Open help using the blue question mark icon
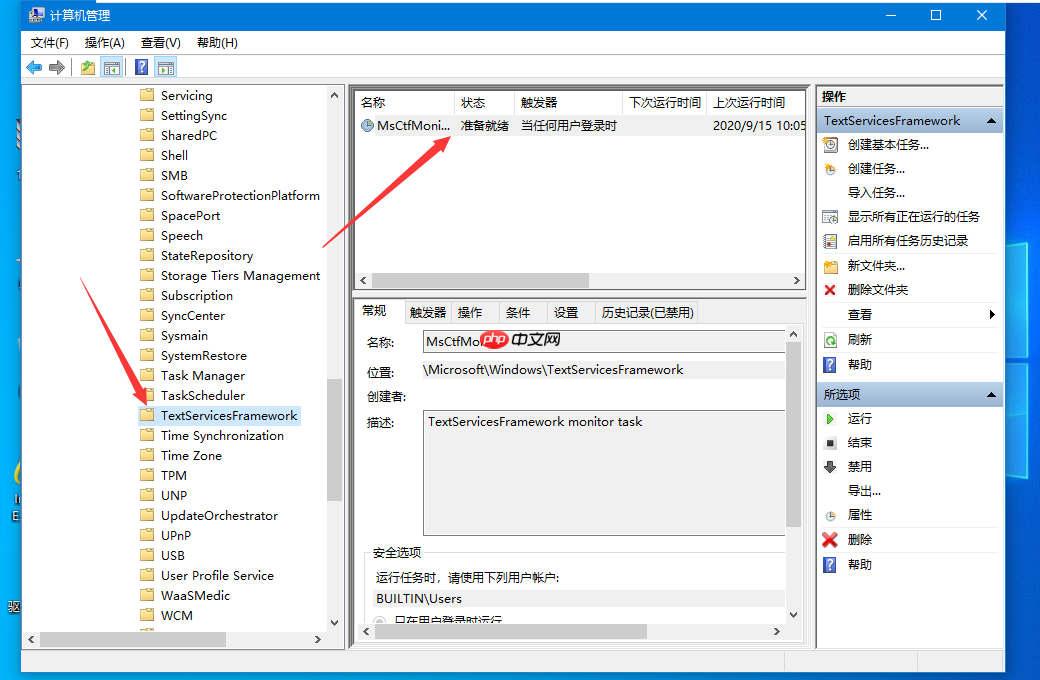The height and width of the screenshot is (680, 1040). pyautogui.click(x=141, y=67)
